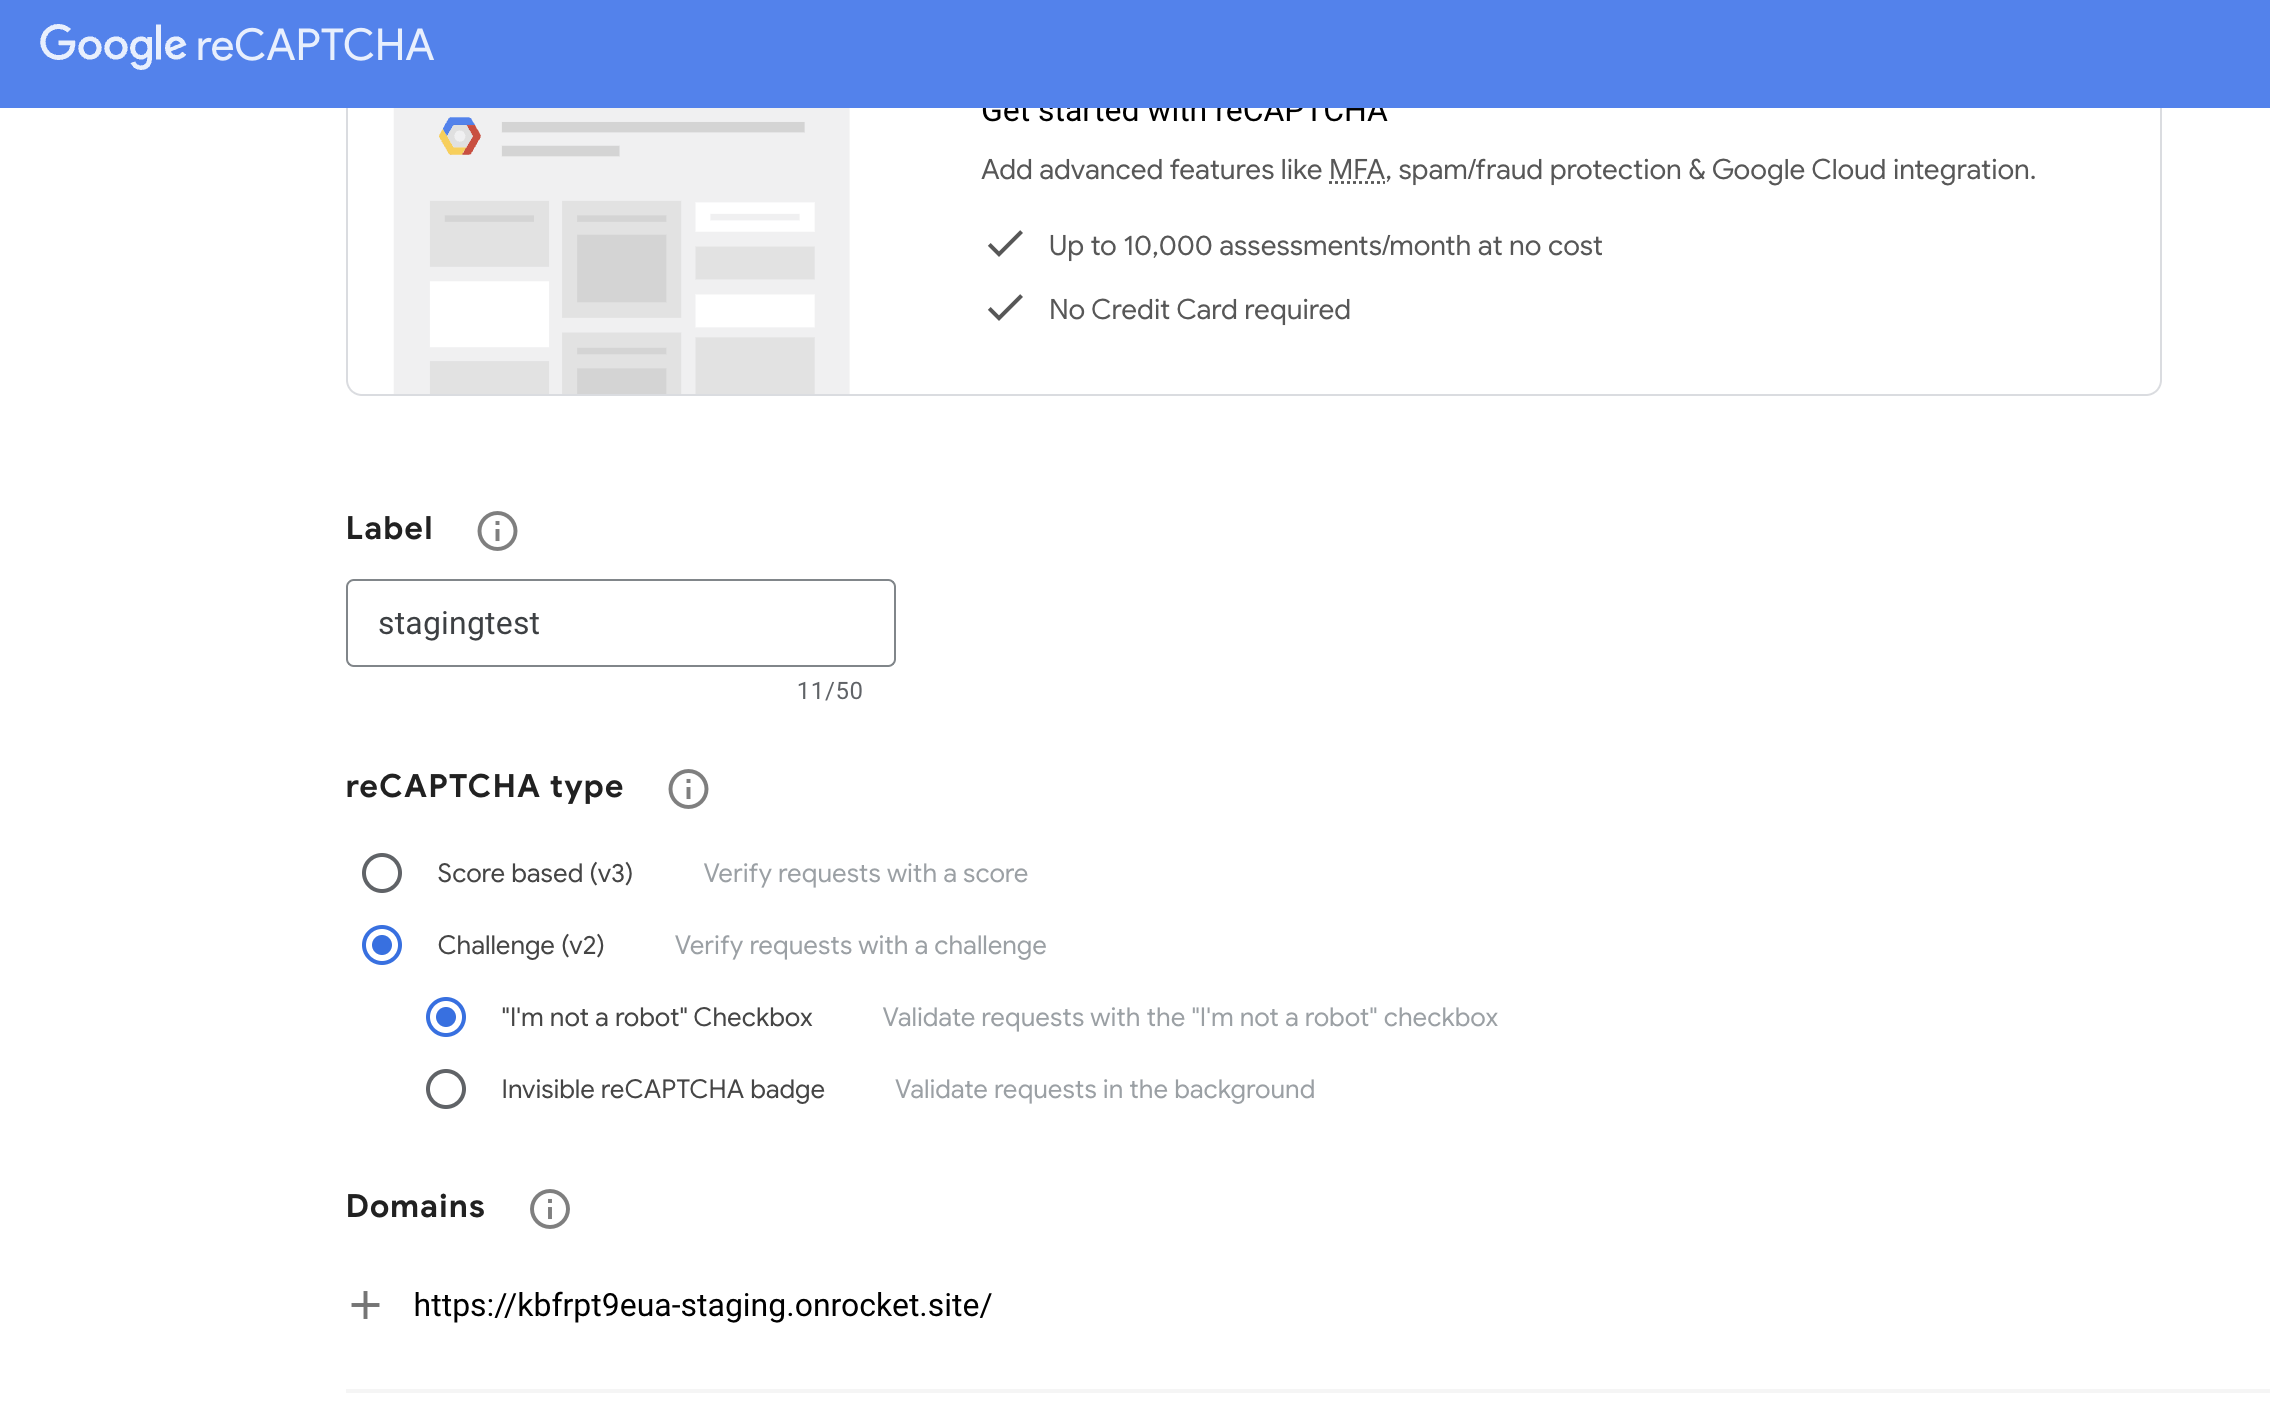Click the Score based (v3) label text
Viewport: 2270px width, 1424px height.
[535, 873]
